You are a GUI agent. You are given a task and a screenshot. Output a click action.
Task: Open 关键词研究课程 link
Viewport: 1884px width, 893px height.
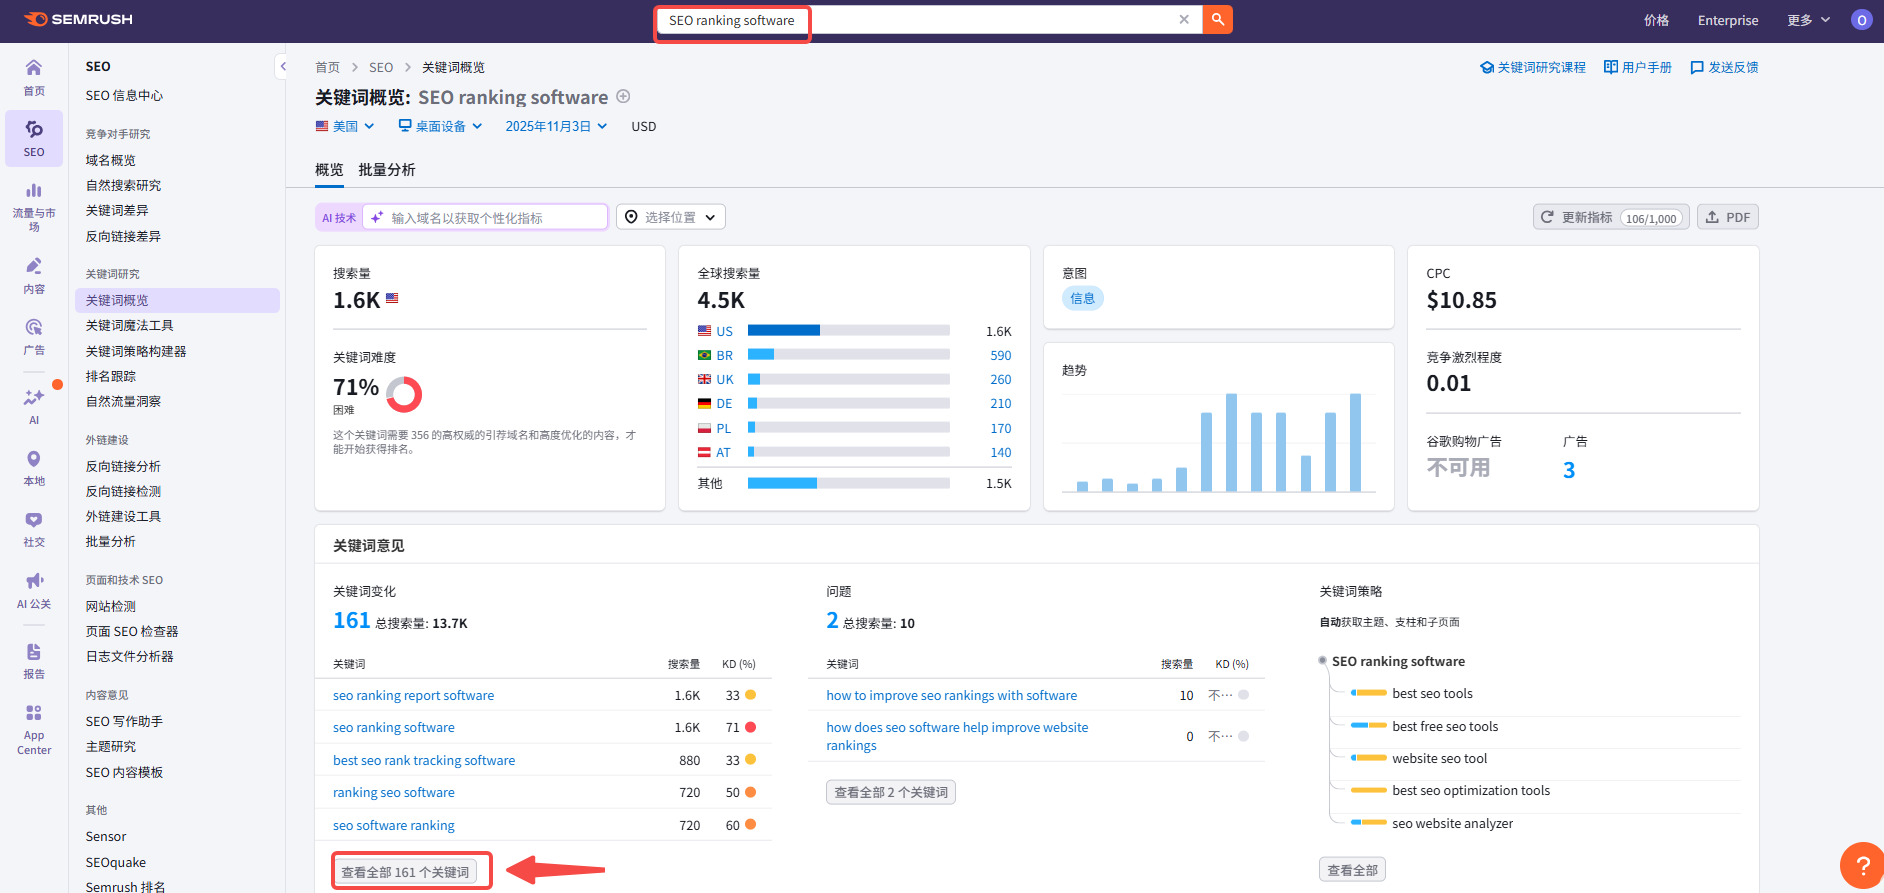pyautogui.click(x=1533, y=67)
